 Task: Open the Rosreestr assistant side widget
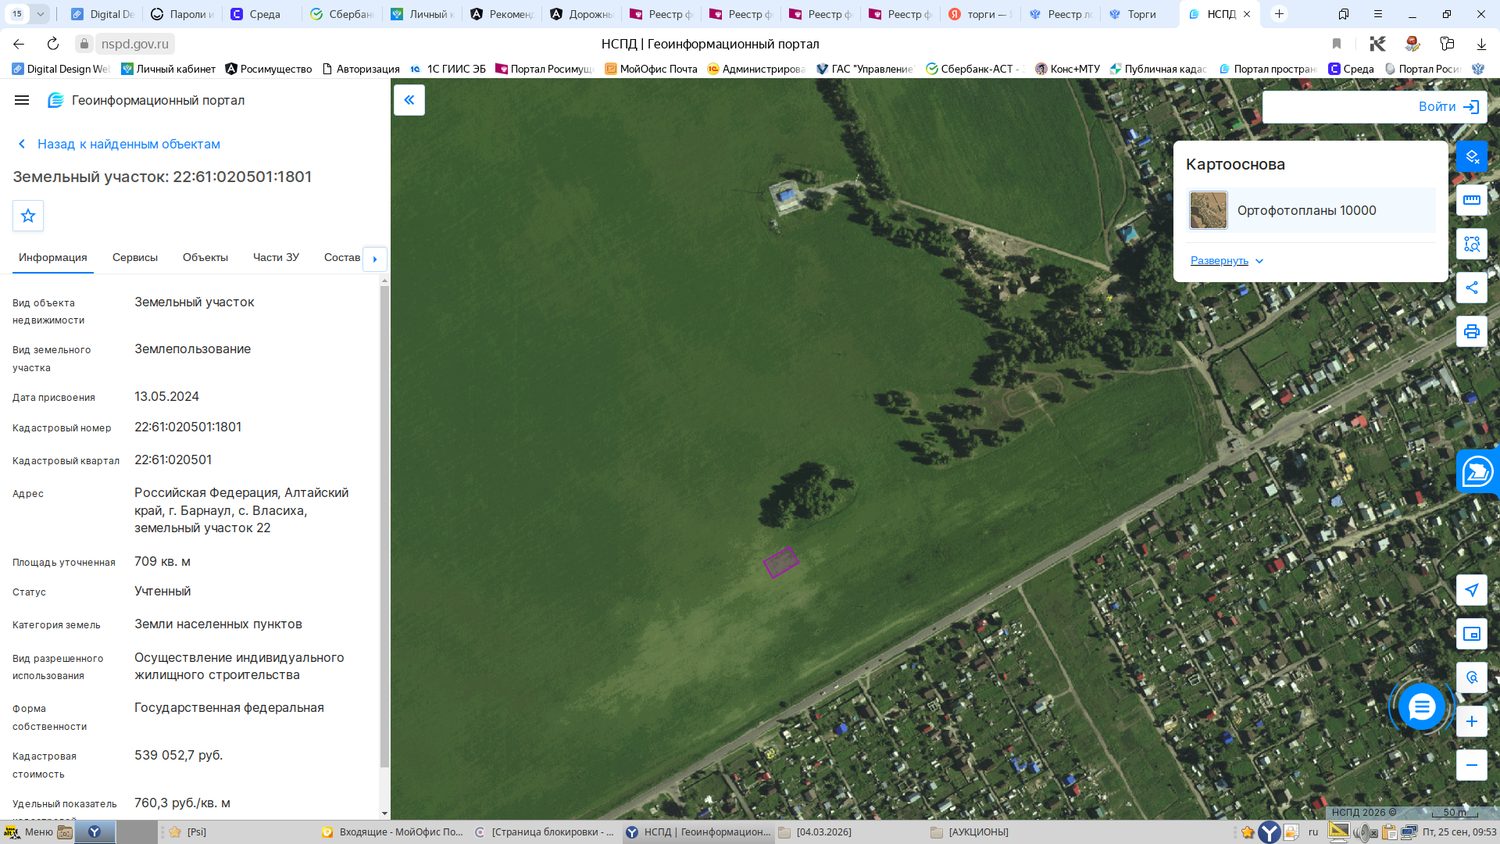click(x=1478, y=471)
